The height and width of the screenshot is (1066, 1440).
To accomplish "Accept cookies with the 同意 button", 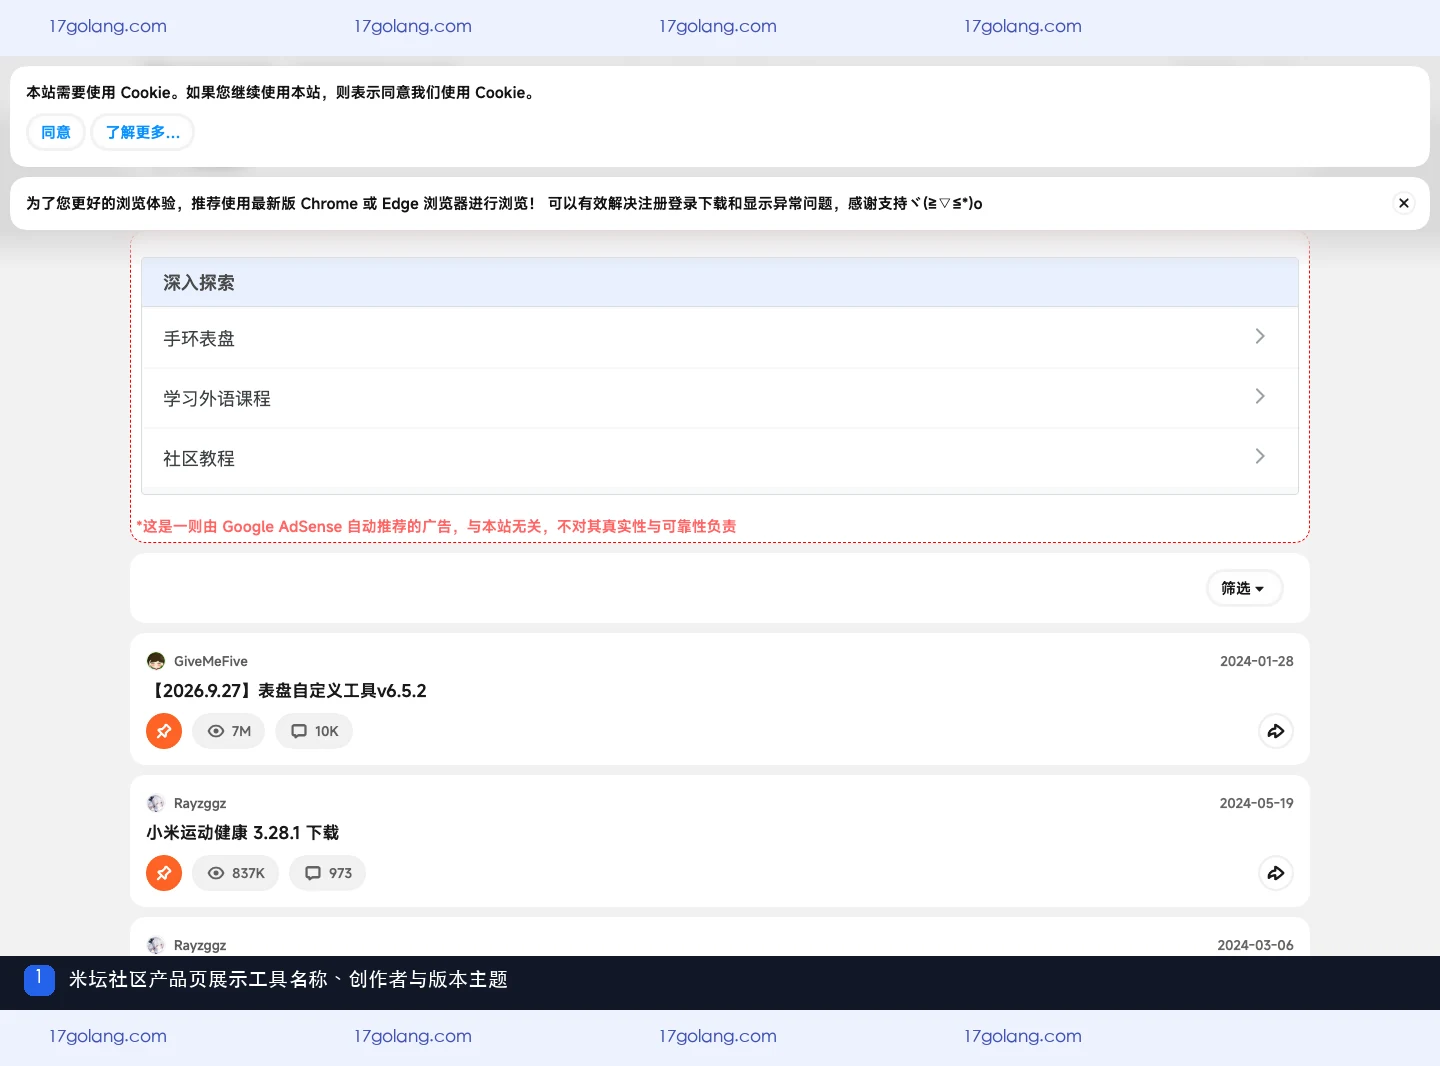I will click(x=56, y=132).
